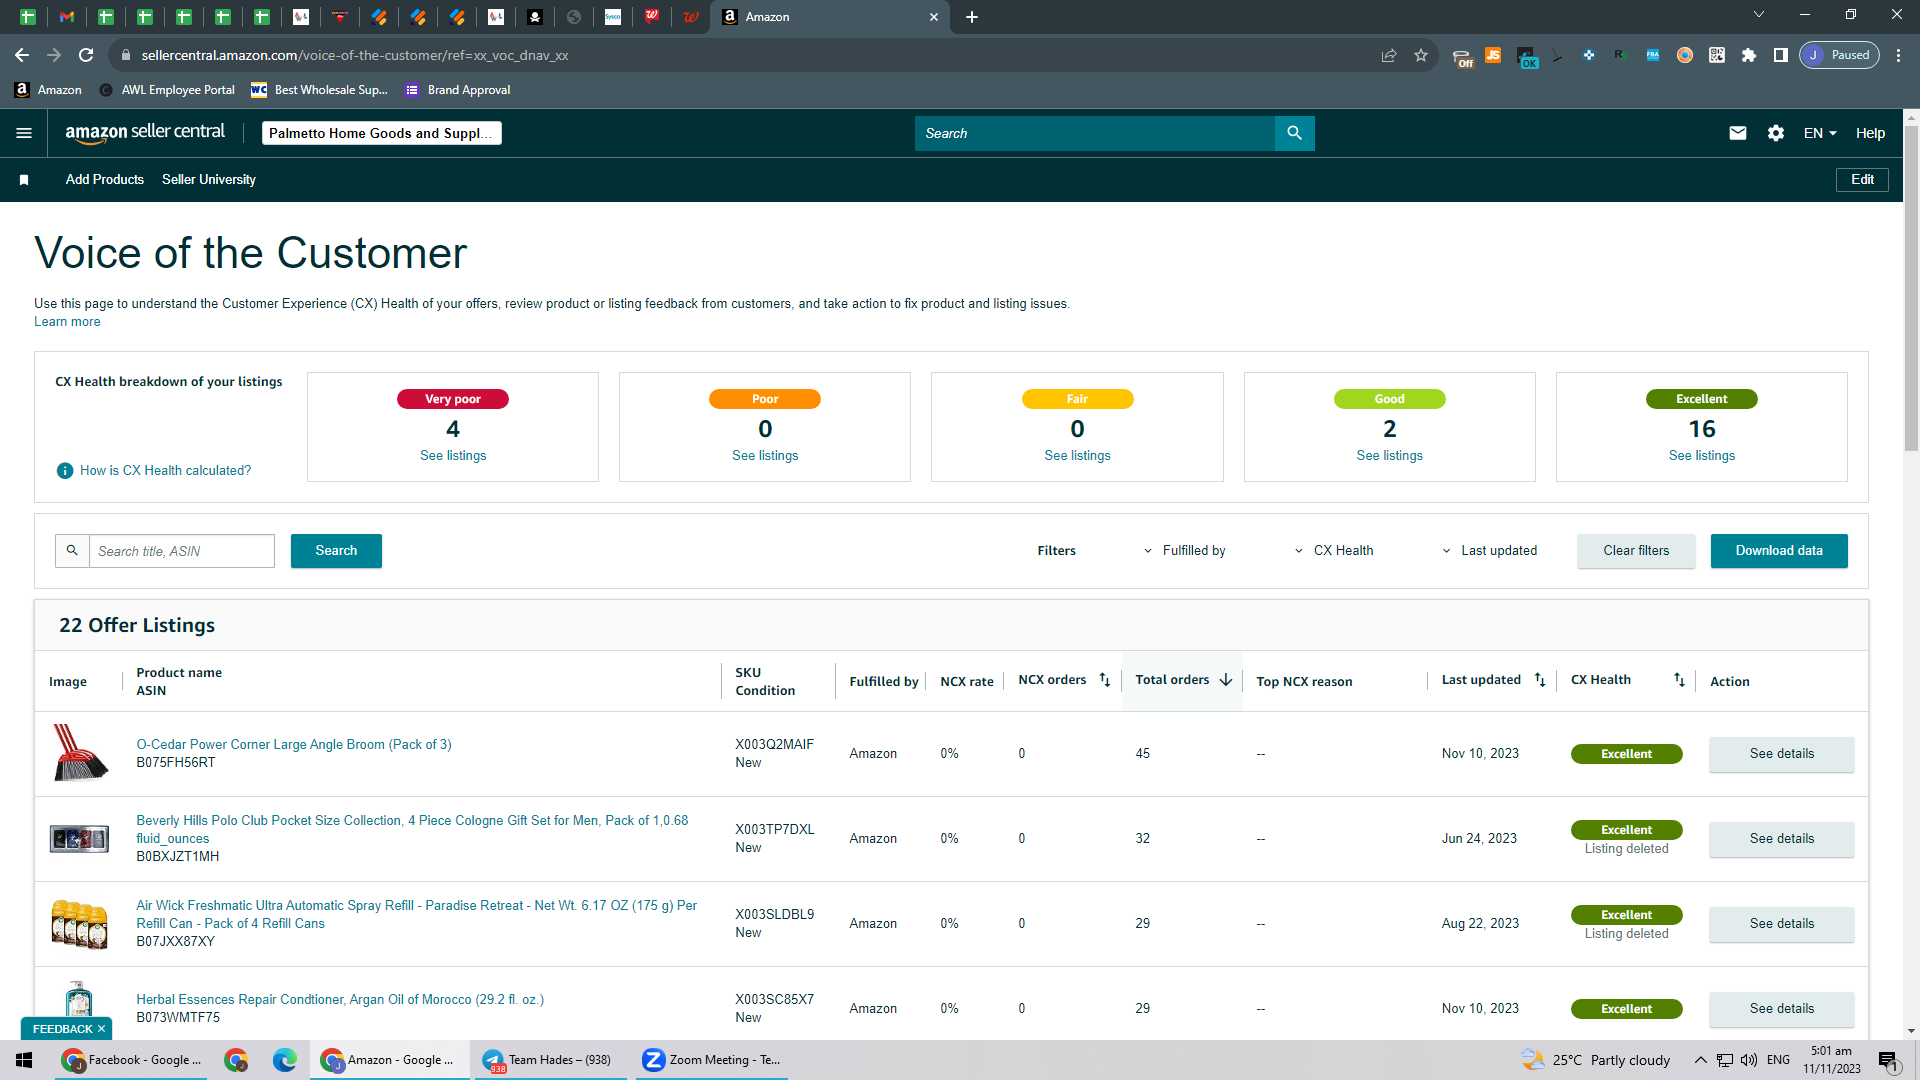Close the Amazon browser tab
This screenshot has height=1080, width=1920.
934,17
